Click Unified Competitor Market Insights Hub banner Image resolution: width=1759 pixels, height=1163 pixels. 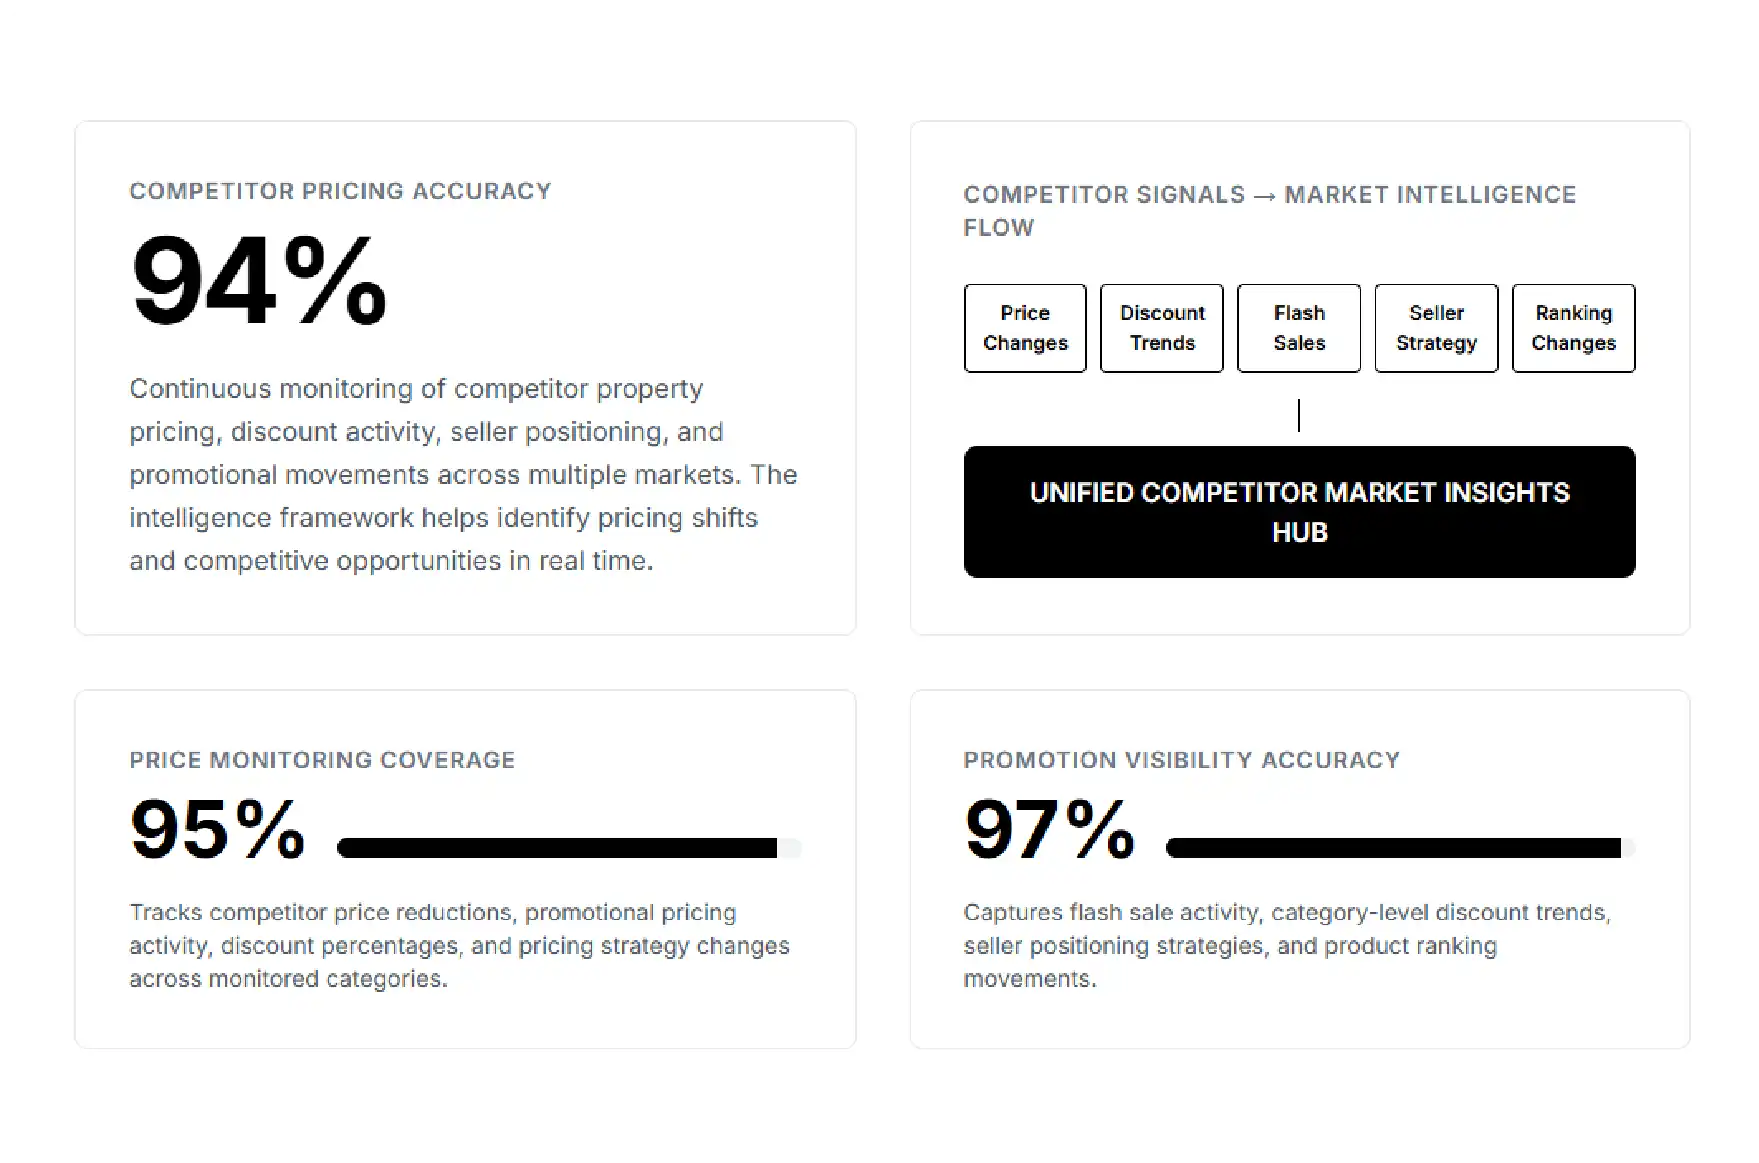pyautogui.click(x=1300, y=512)
